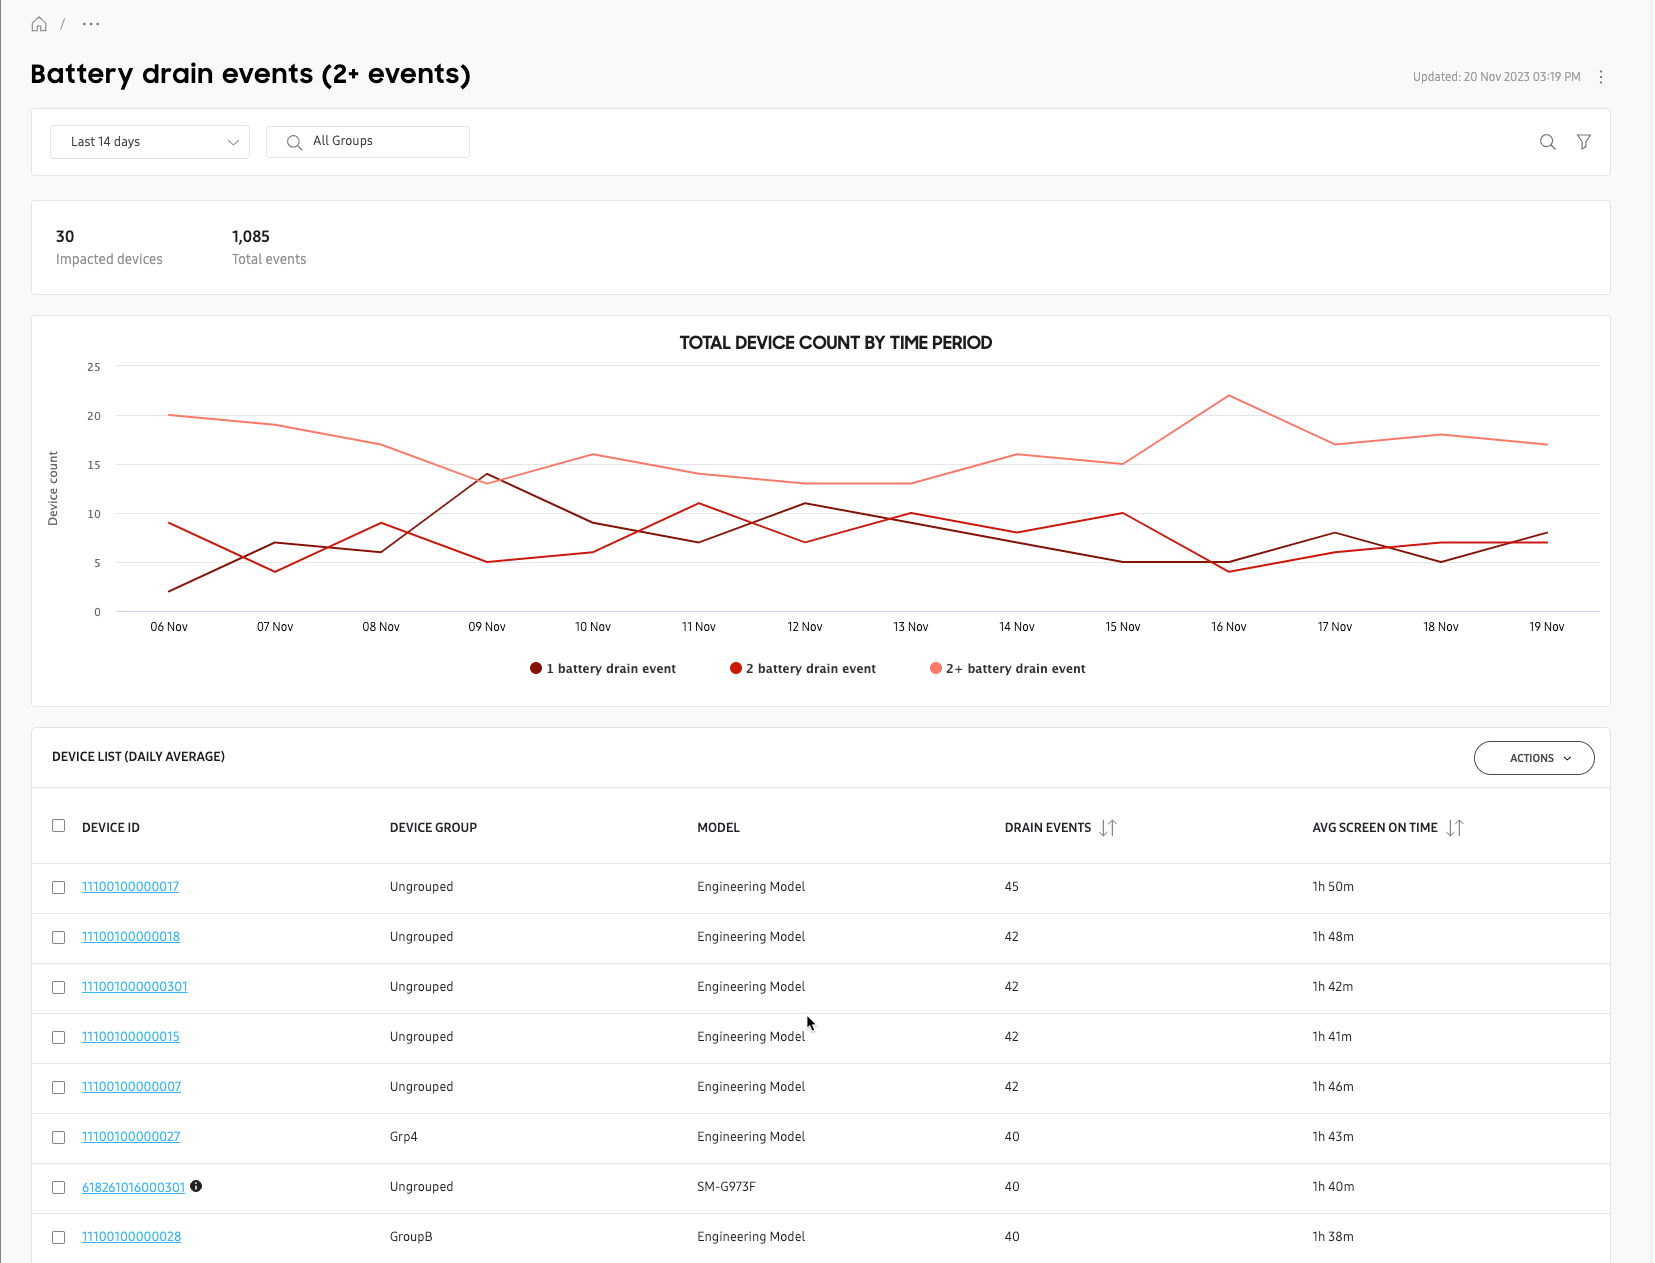Go to the home breadcrumb icon

[x=39, y=24]
